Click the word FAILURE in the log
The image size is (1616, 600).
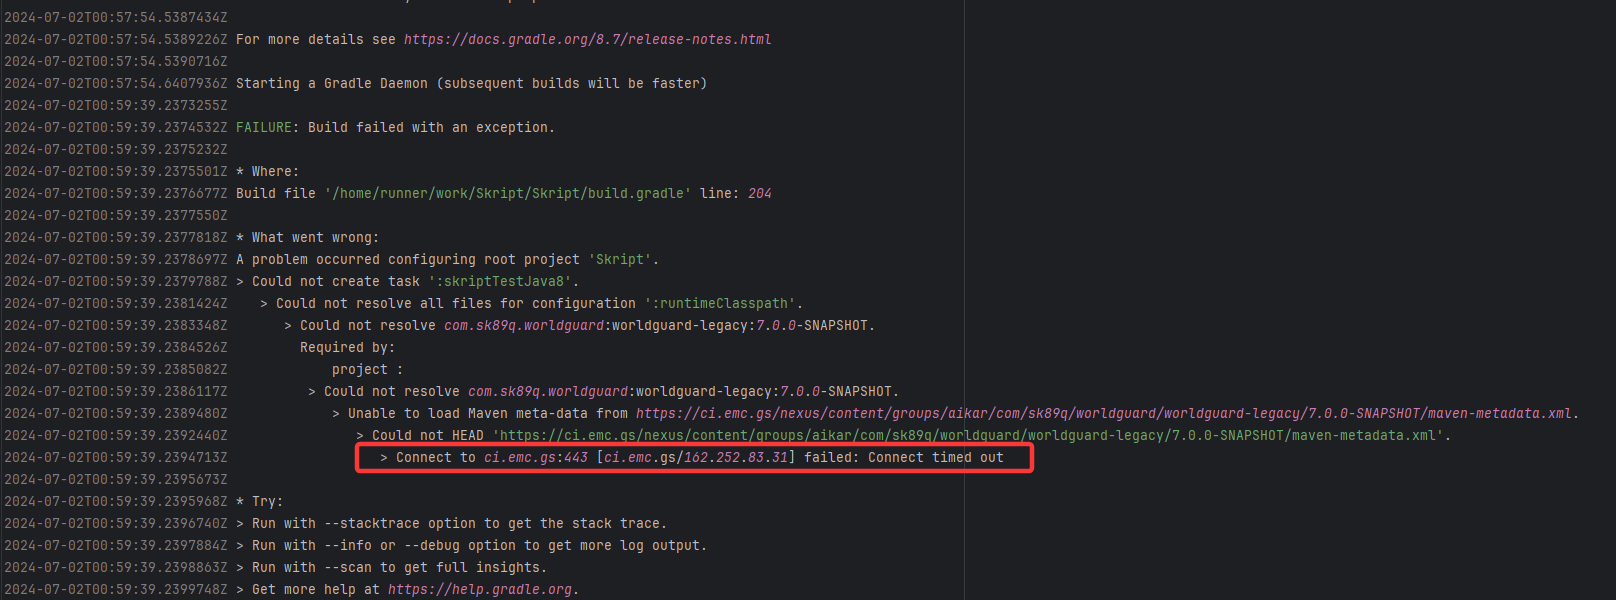click(x=263, y=128)
